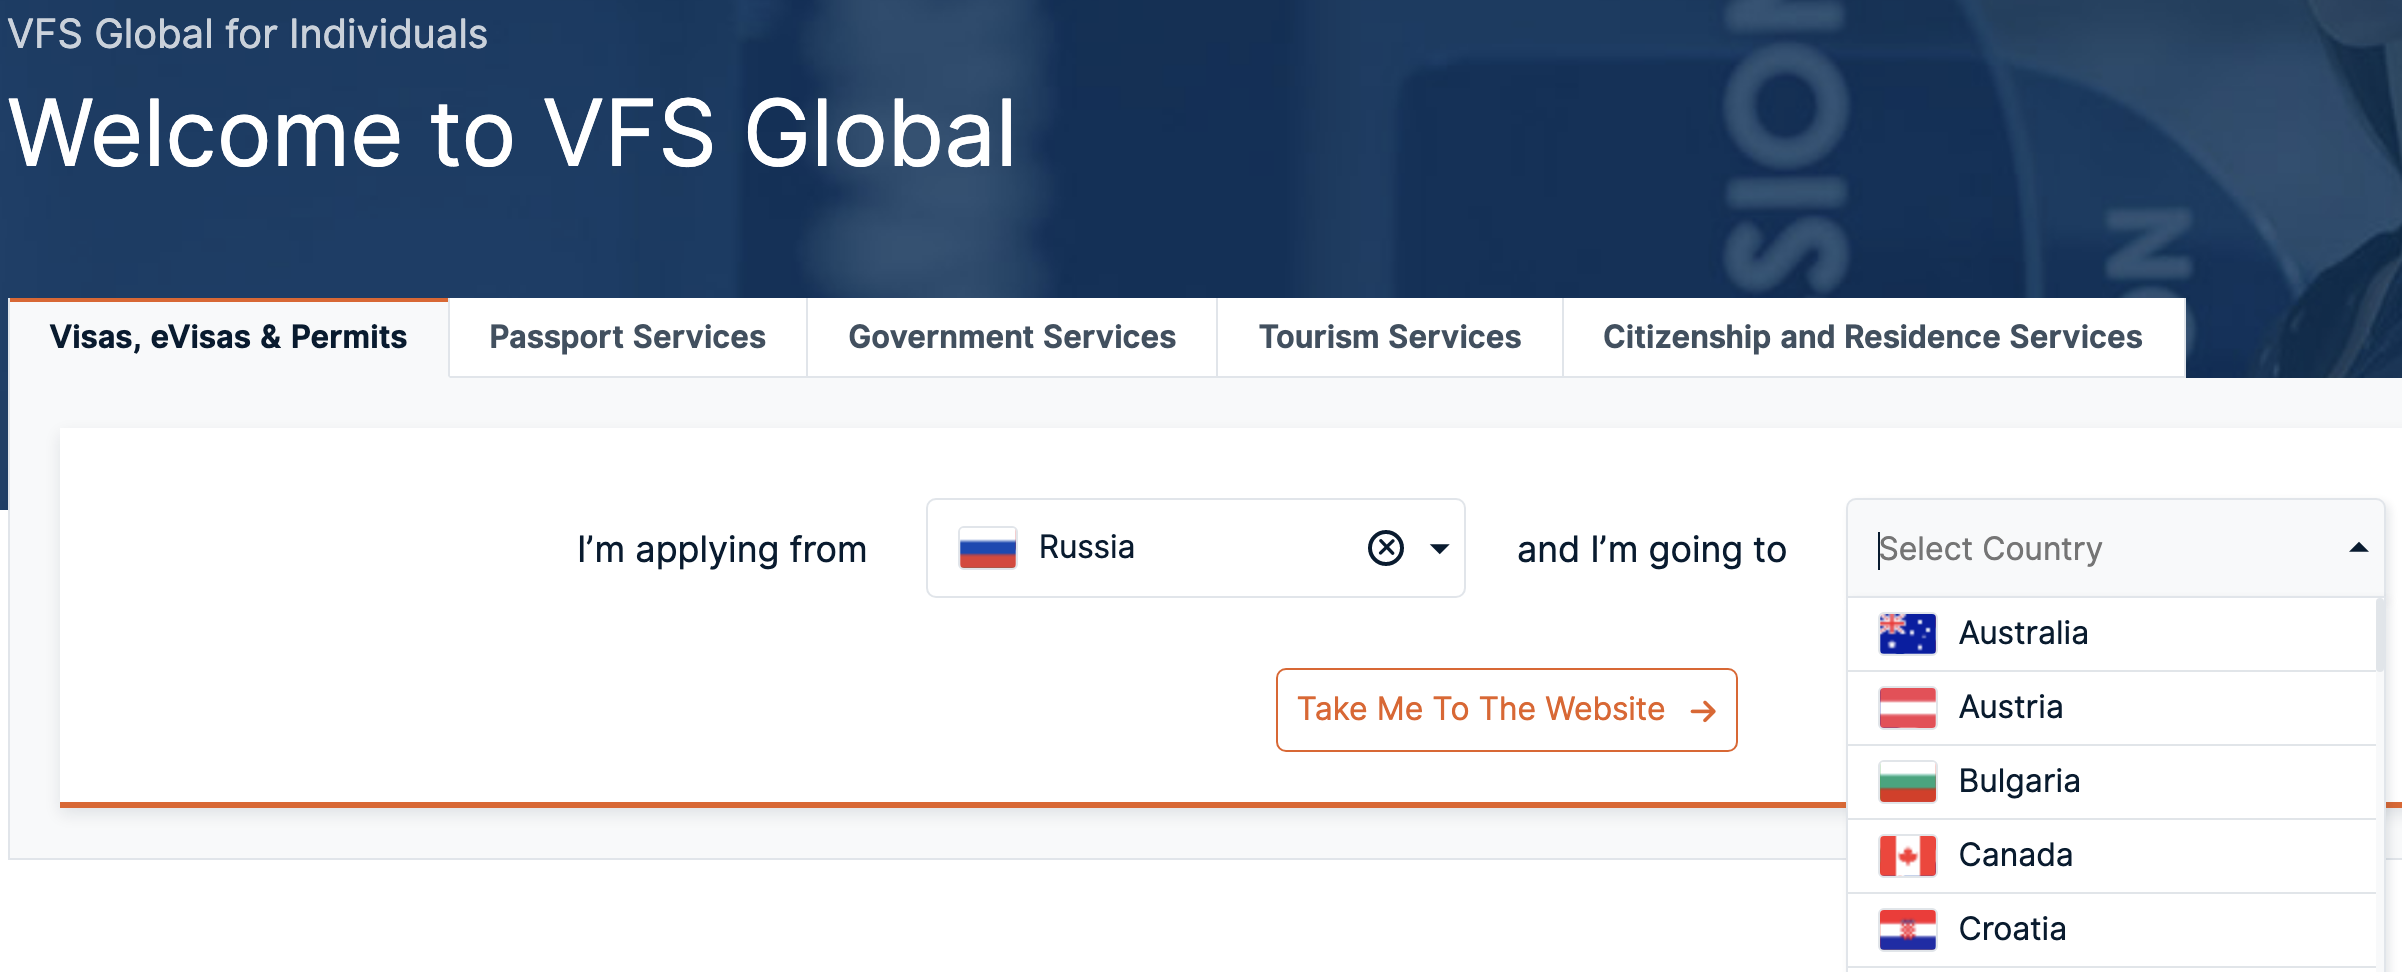Clear the selected Russia country
The height and width of the screenshot is (972, 2402).
point(1385,548)
